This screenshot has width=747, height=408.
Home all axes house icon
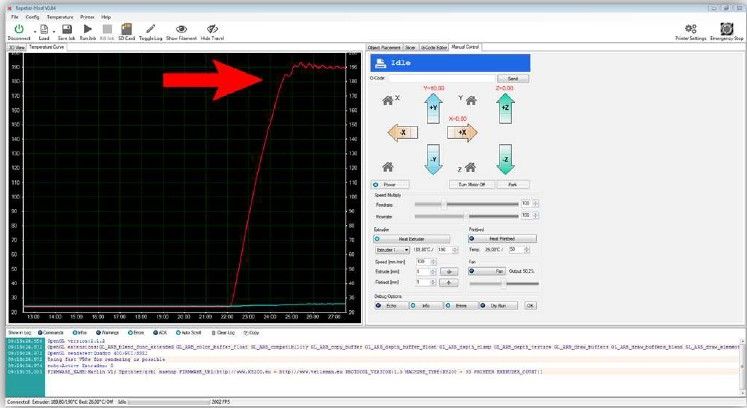coord(388,167)
